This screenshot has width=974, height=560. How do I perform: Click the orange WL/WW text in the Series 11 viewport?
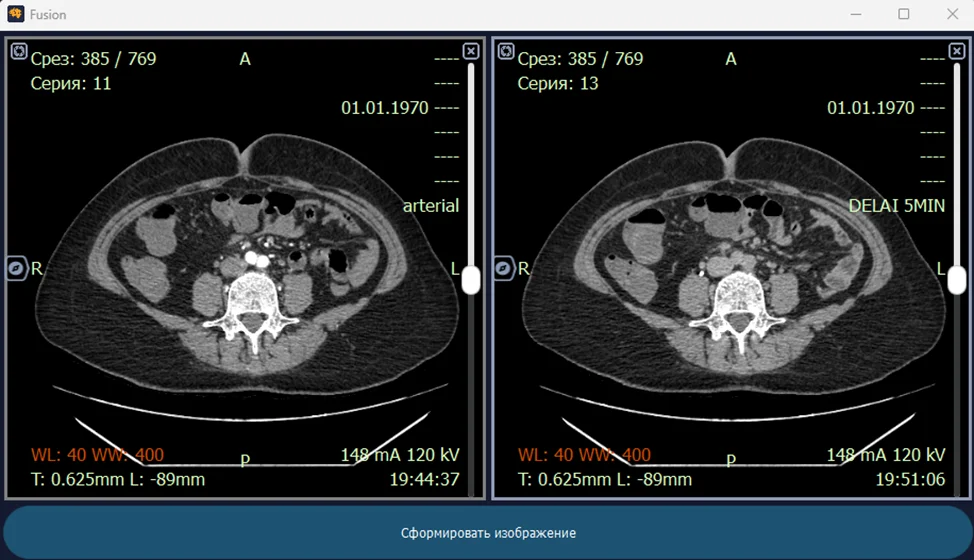[x=97, y=455]
